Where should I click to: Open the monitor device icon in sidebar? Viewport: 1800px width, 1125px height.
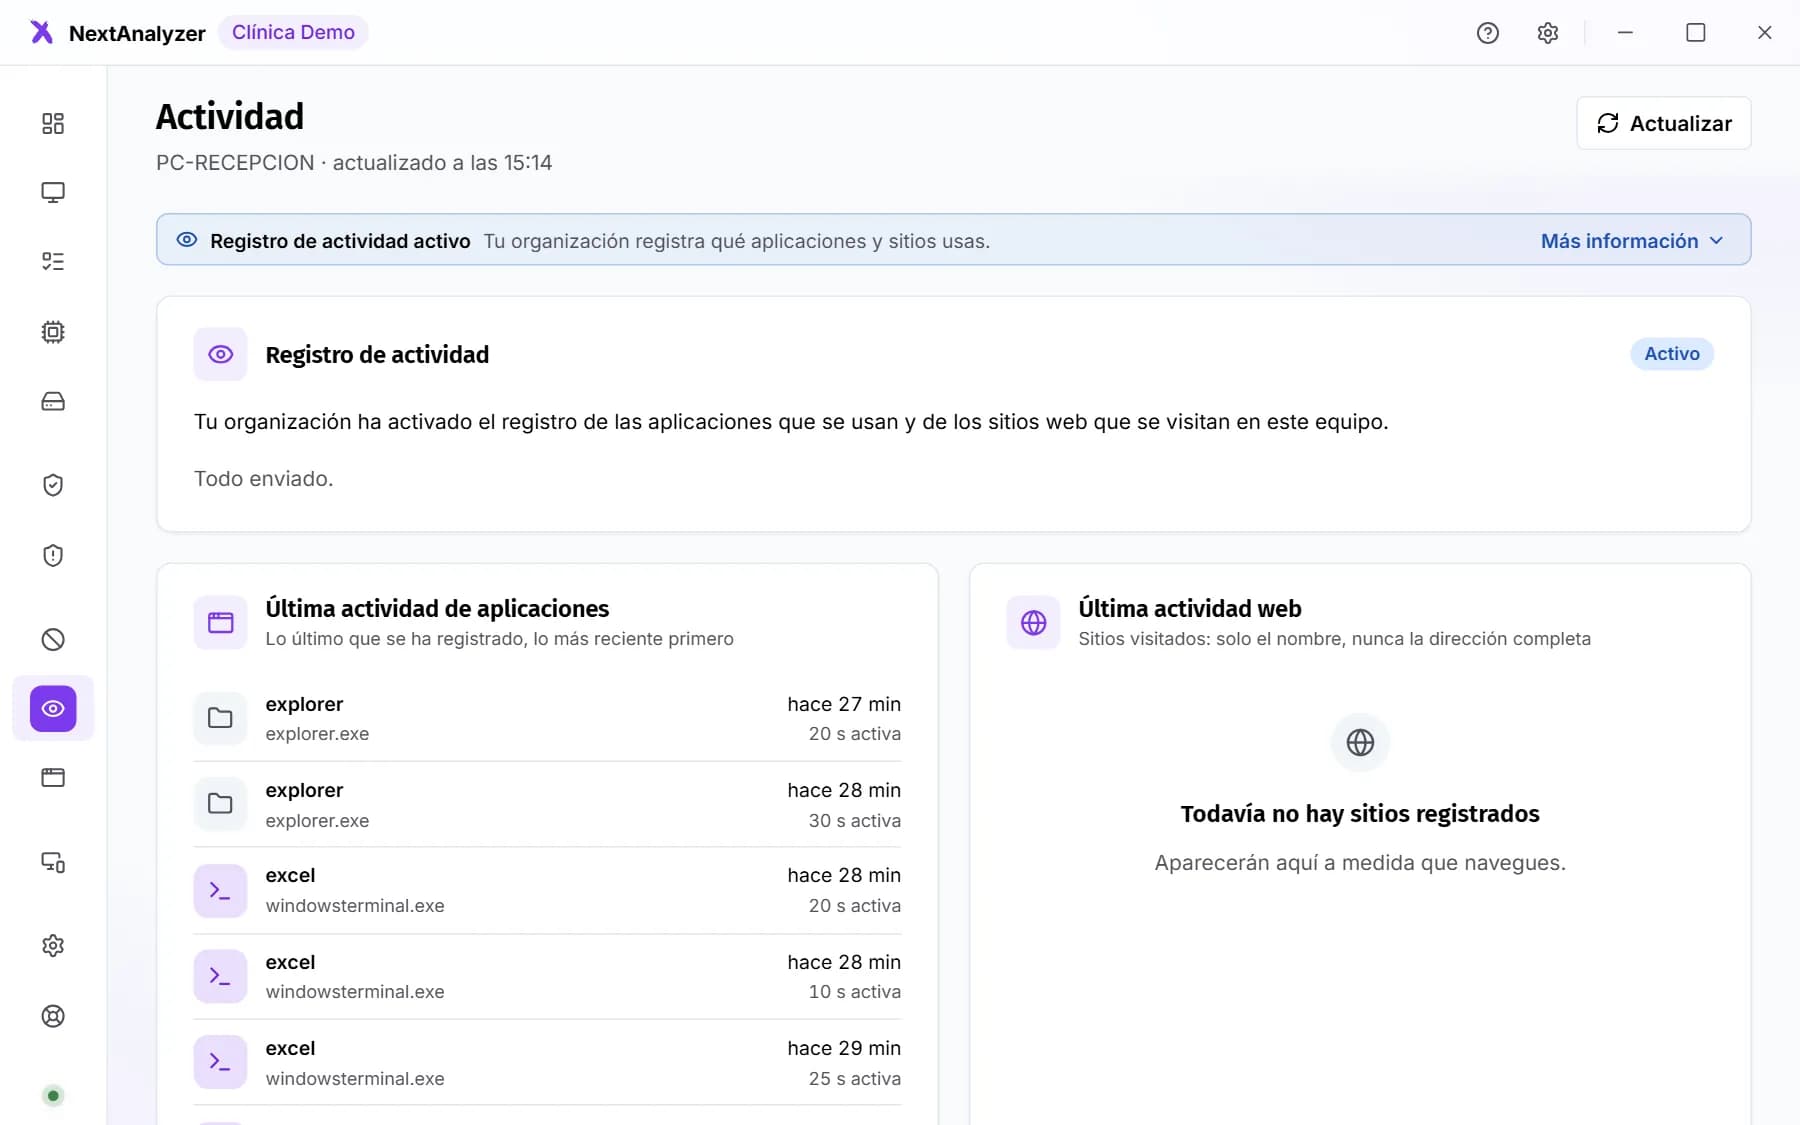53,192
